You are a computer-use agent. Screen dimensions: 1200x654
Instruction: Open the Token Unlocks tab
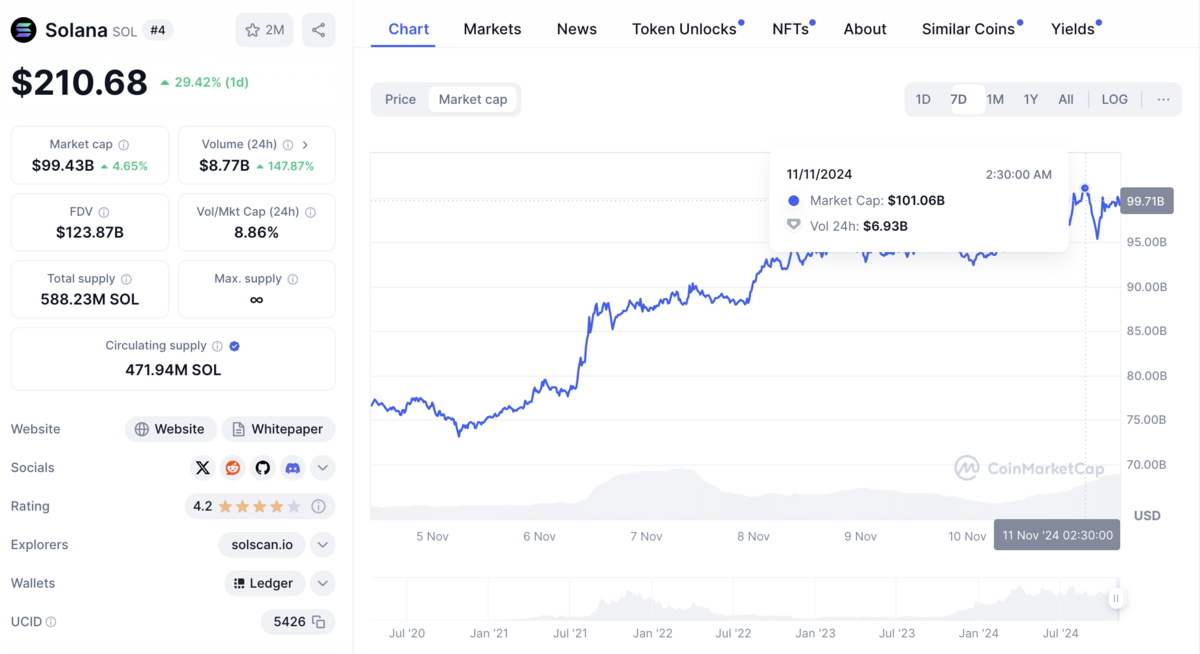coord(685,29)
